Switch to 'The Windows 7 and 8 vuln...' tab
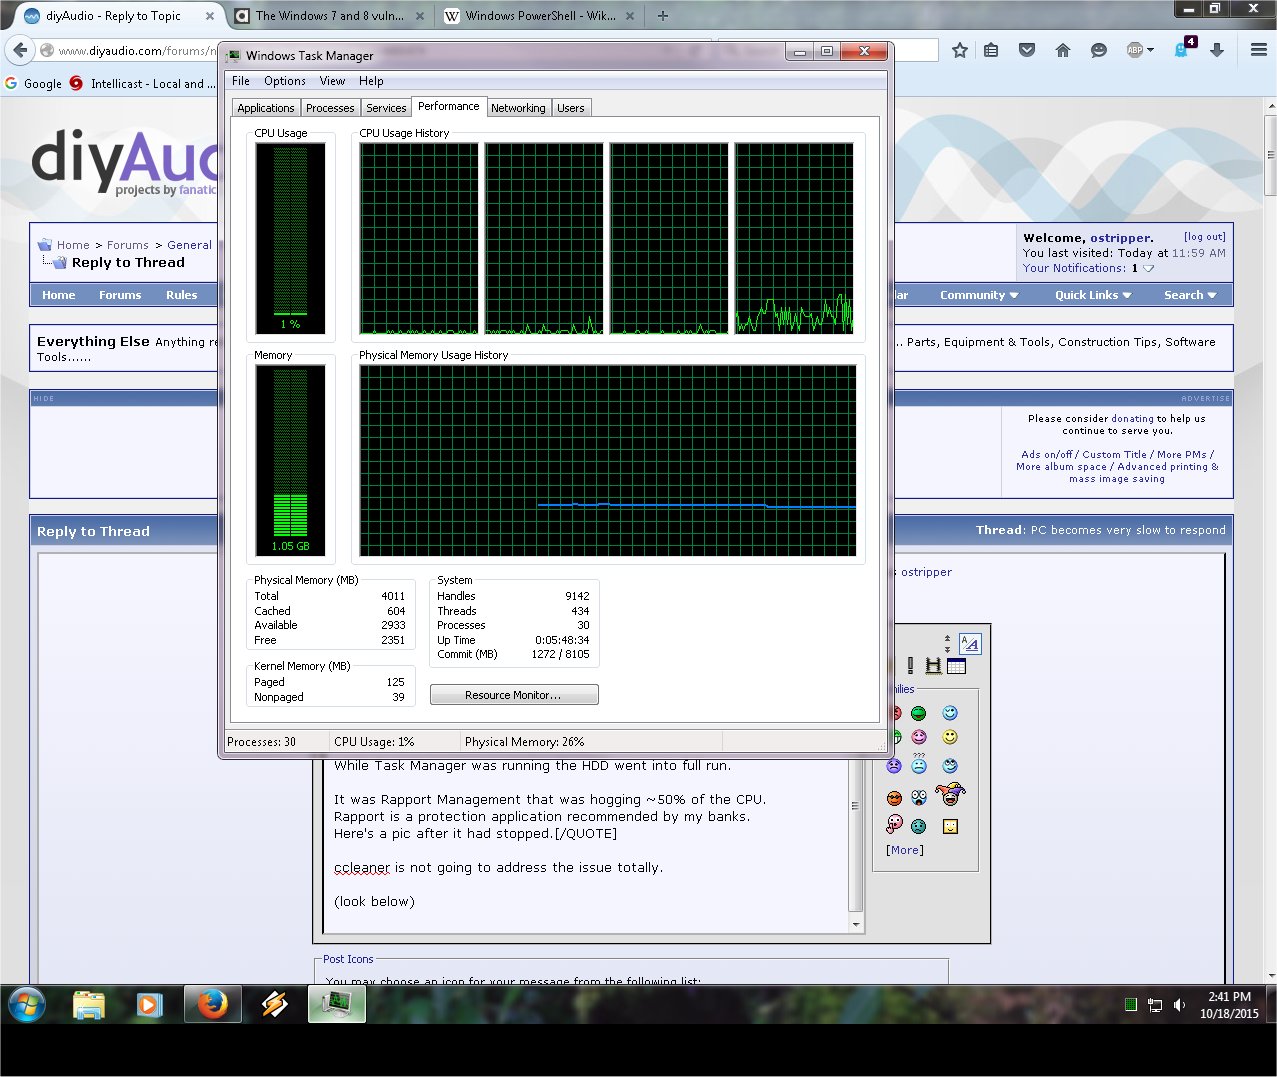This screenshot has width=1277, height=1077. coord(329,16)
